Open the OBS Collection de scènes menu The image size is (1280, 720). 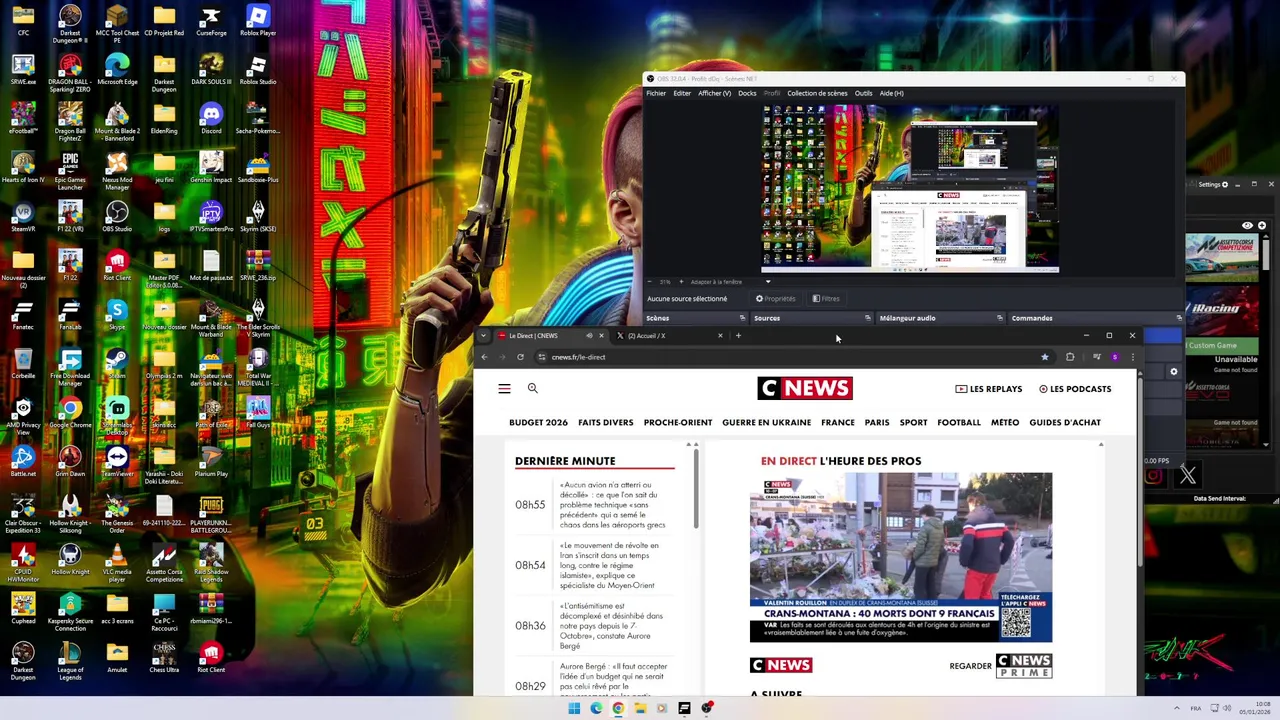pyautogui.click(x=817, y=93)
